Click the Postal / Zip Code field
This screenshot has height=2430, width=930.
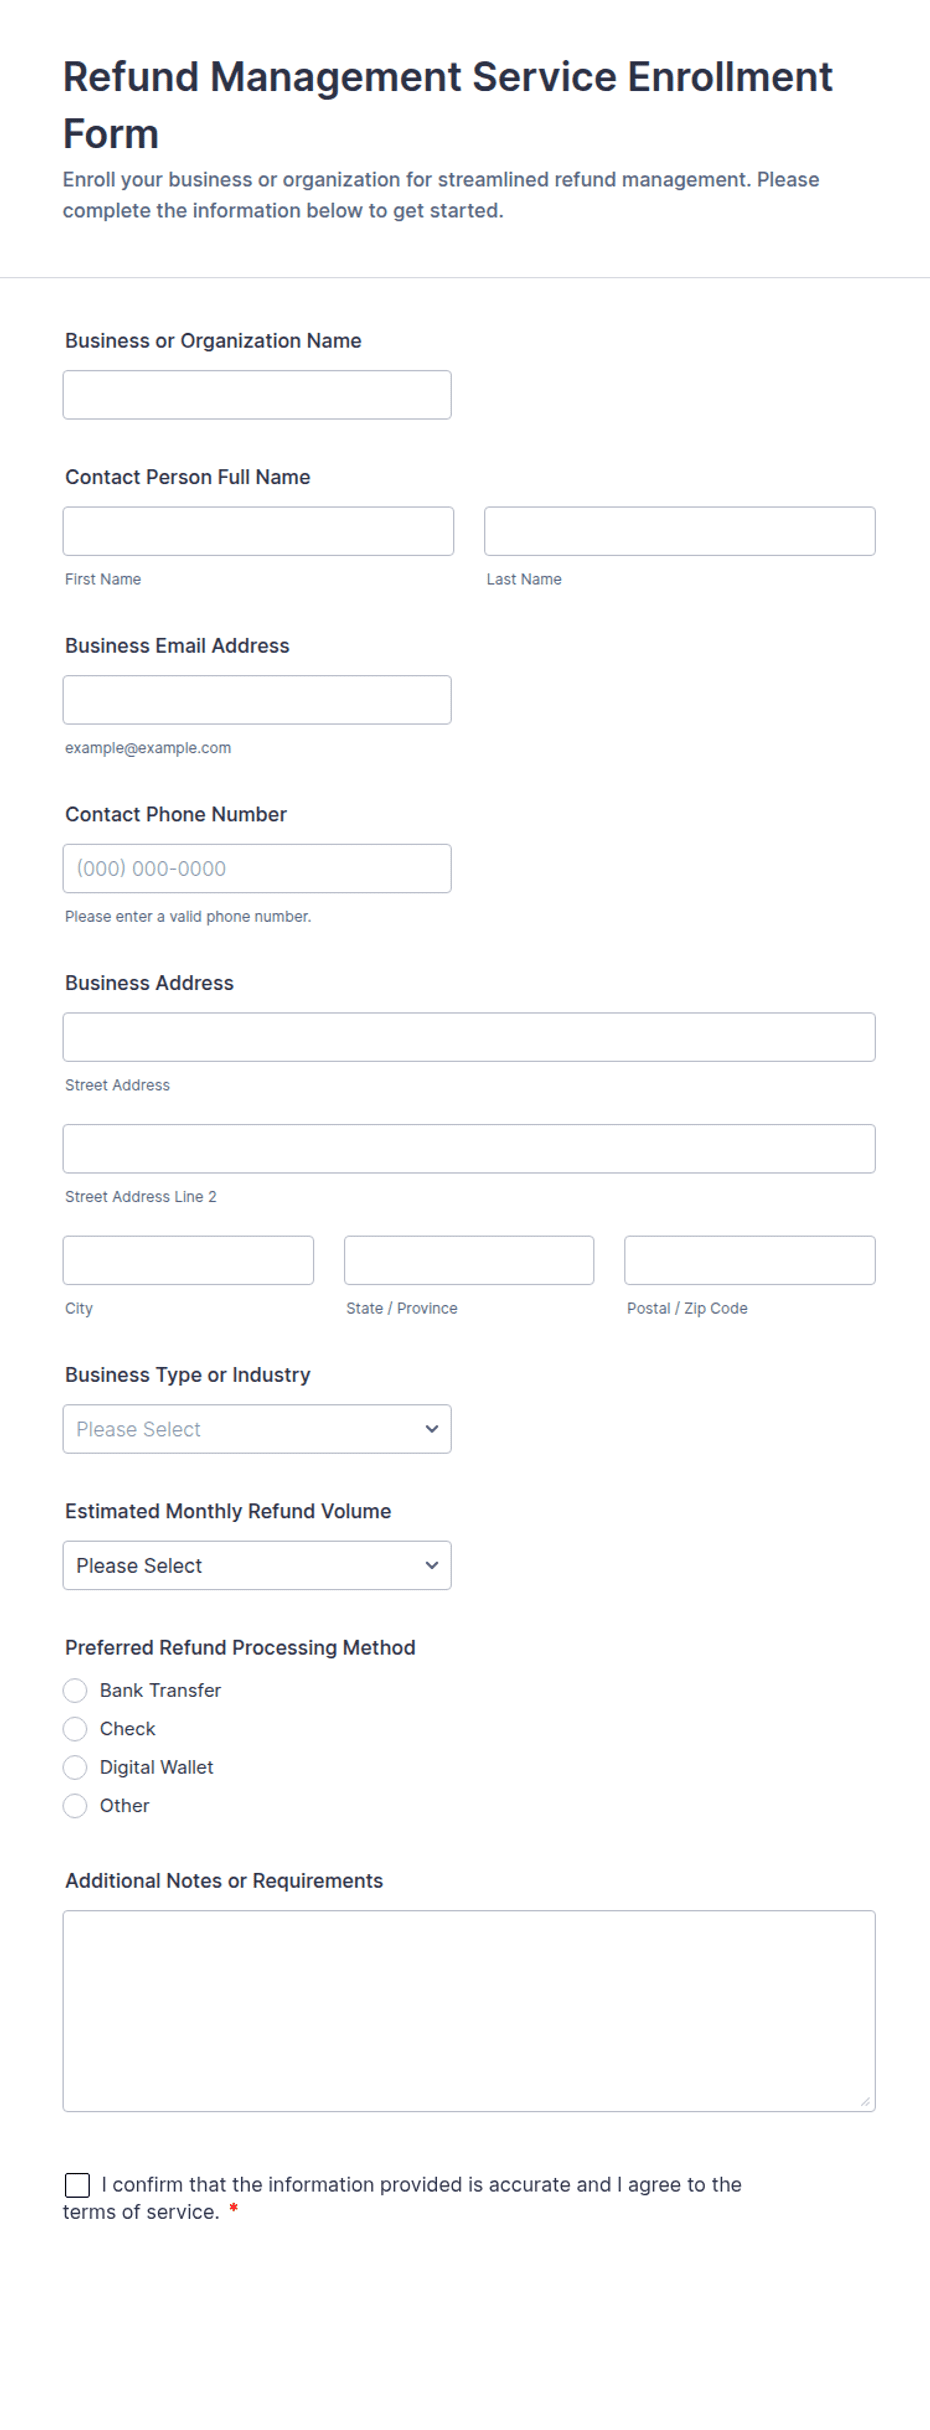pos(750,1260)
